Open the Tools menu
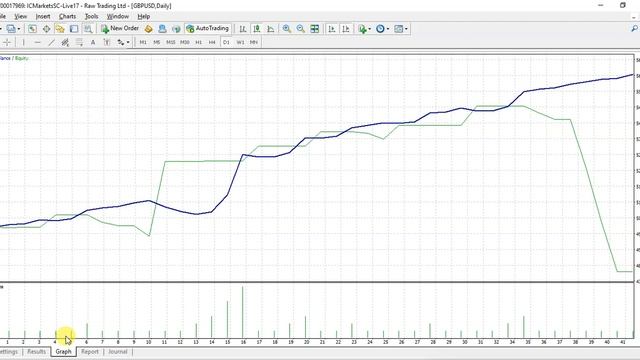 tap(91, 16)
